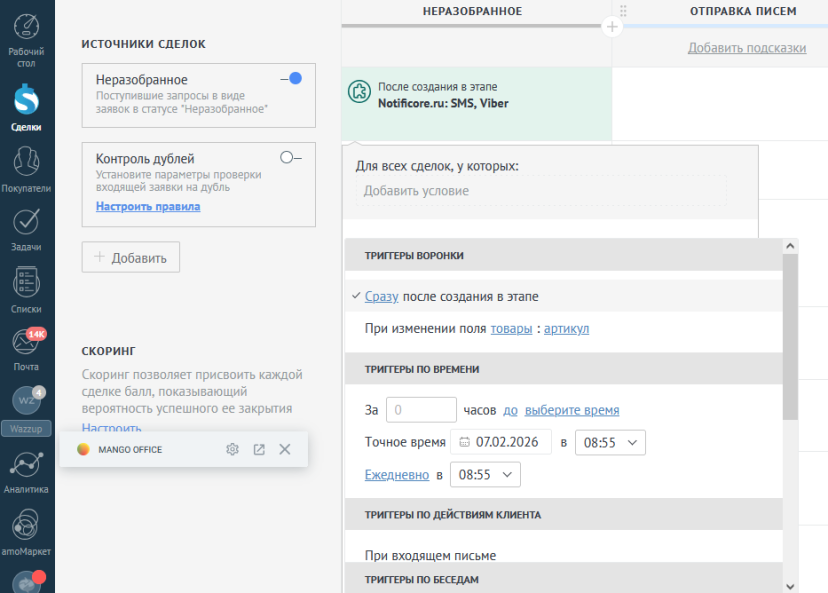The height and width of the screenshot is (593, 828).
Task: Open the Ежедневно 08:55 time dropdown
Action: pyautogui.click(x=485, y=475)
